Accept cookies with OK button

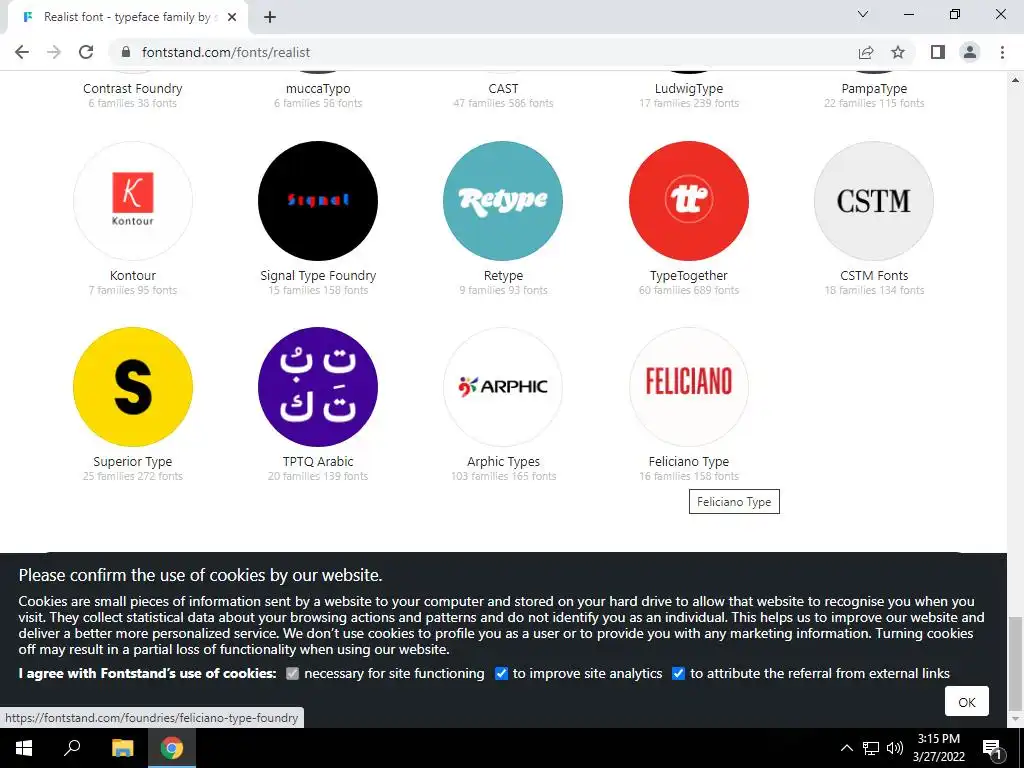967,701
